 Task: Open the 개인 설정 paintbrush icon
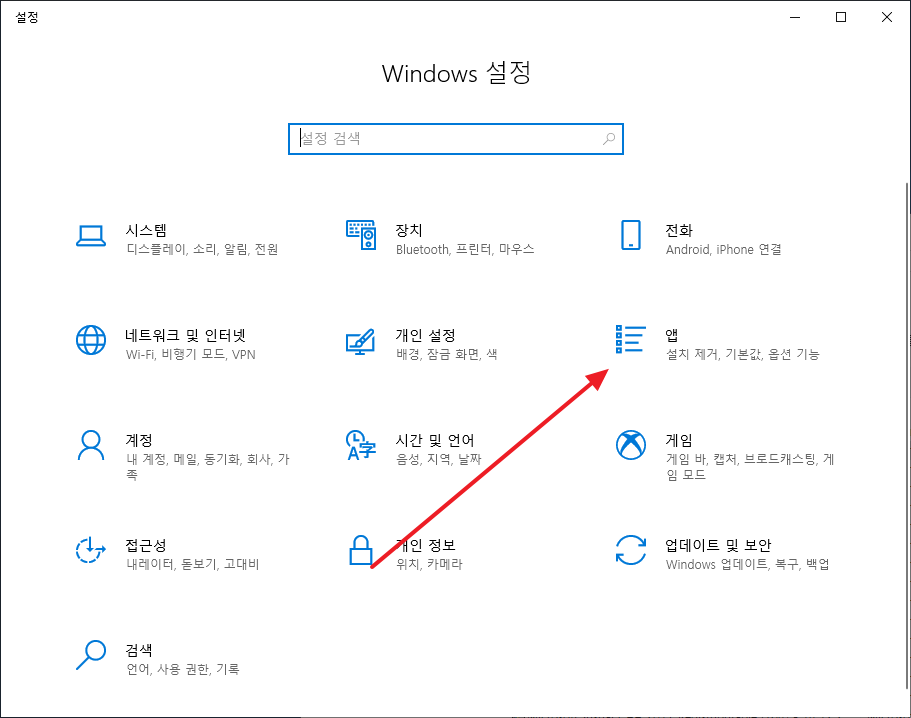click(x=360, y=342)
